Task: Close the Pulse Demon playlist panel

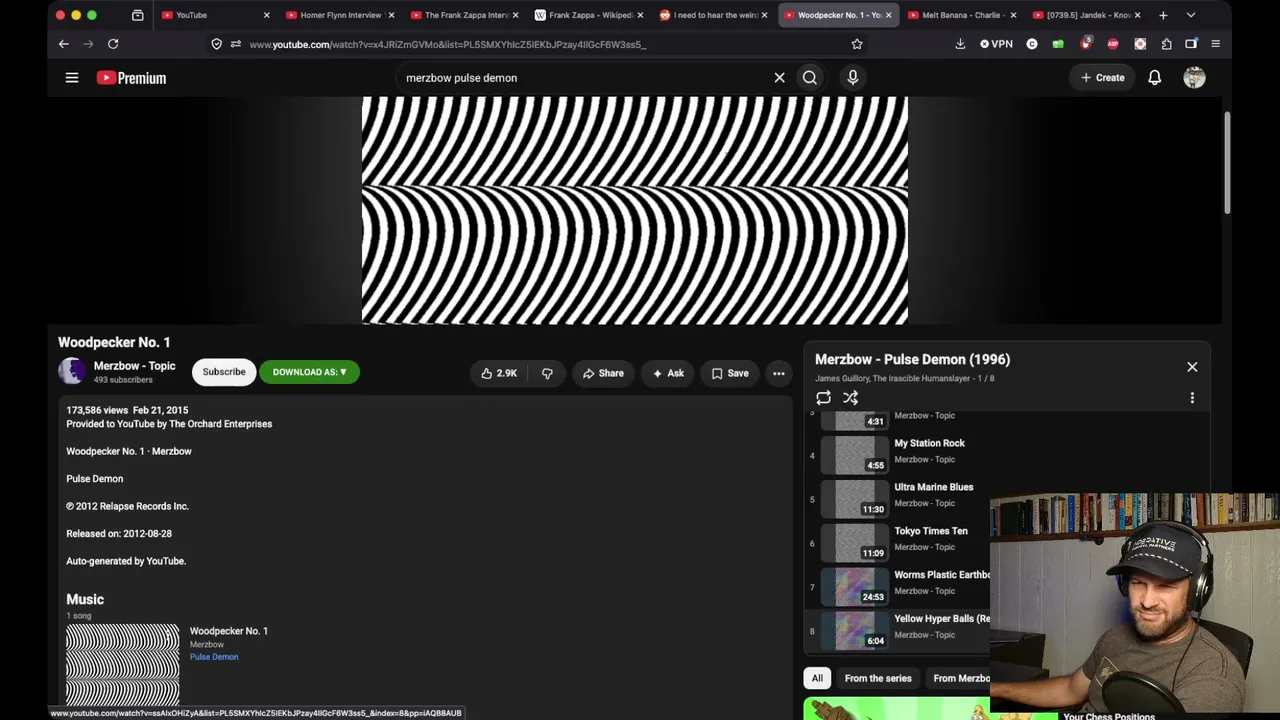Action: tap(1192, 367)
